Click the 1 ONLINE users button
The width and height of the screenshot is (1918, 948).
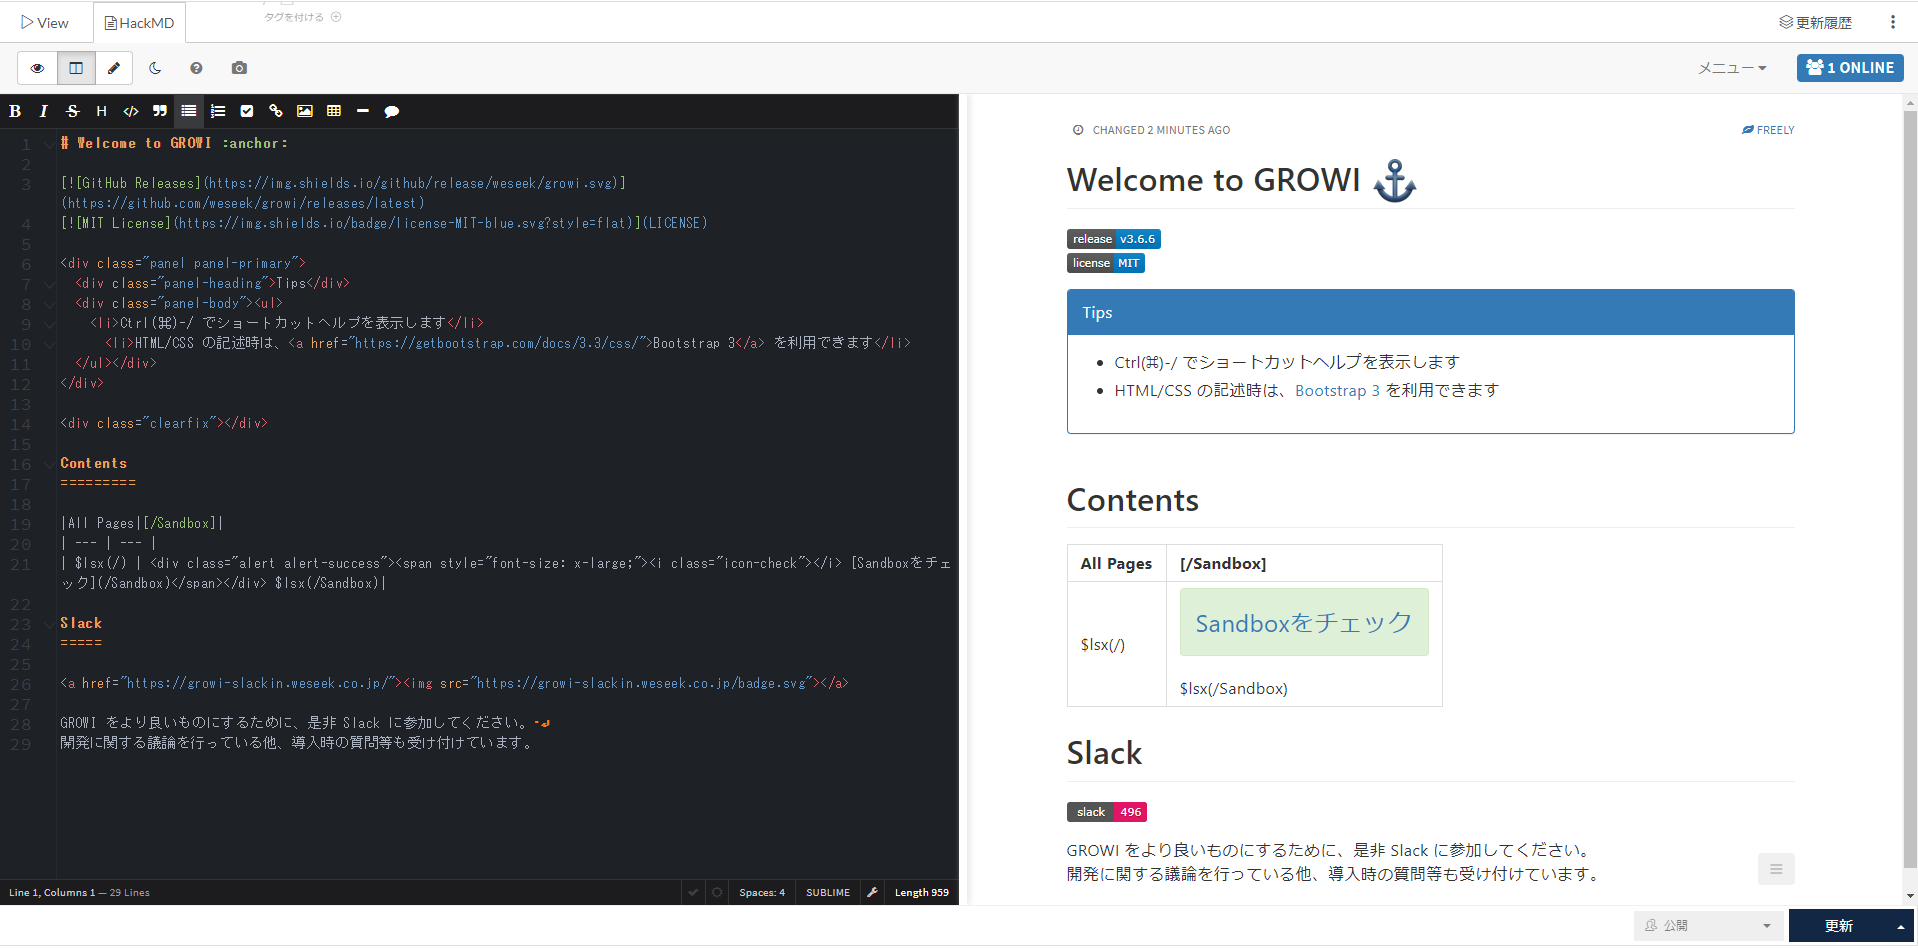tap(1850, 68)
